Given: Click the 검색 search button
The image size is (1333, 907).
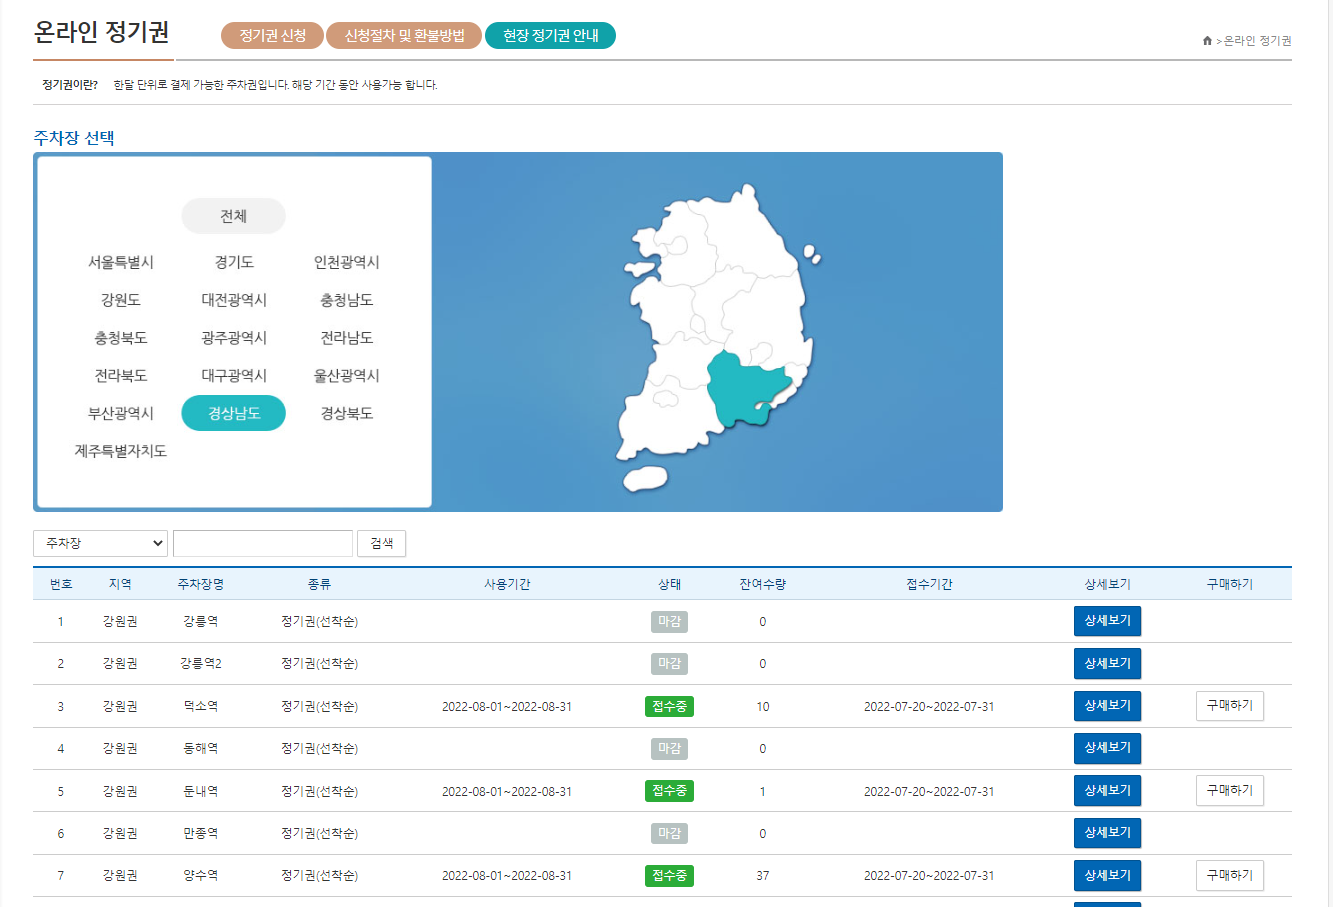Looking at the screenshot, I should point(382,543).
